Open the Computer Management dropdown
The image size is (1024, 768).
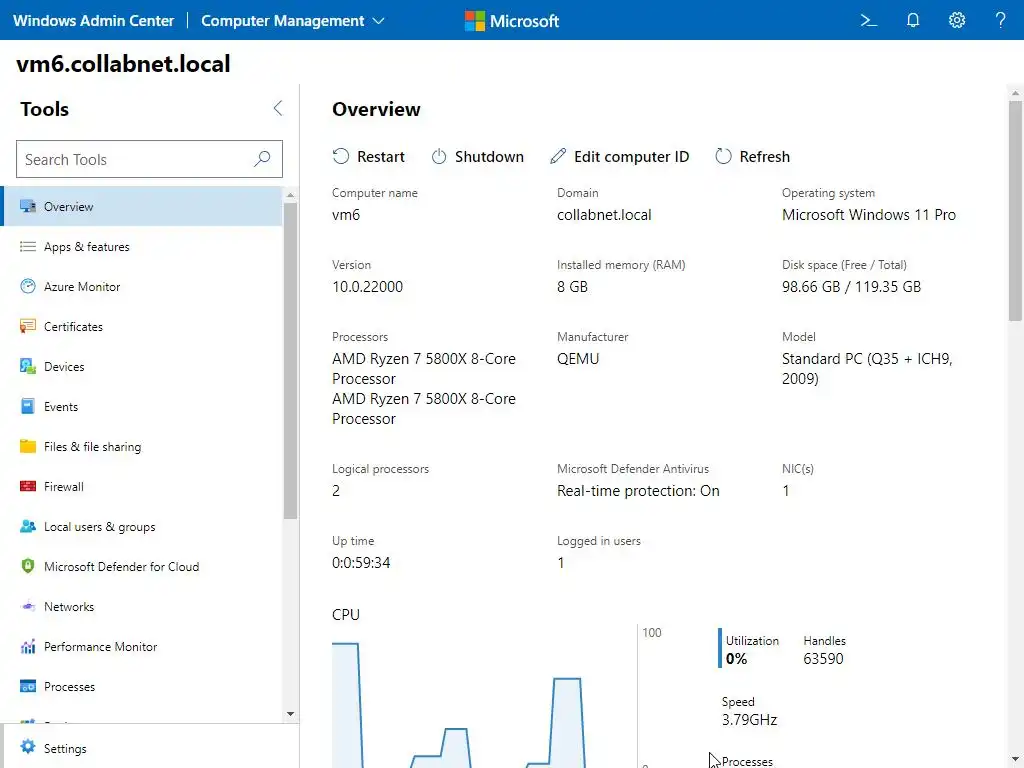[293, 21]
